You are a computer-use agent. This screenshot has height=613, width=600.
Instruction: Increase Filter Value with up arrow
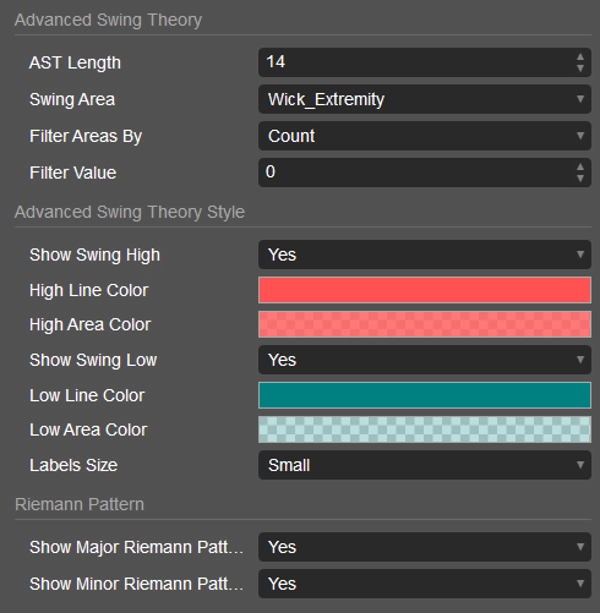coord(580,167)
